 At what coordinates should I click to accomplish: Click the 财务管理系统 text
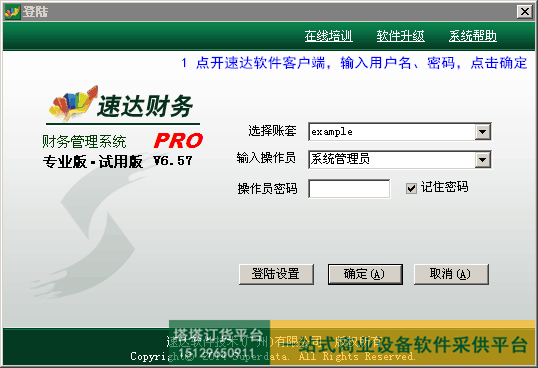pyautogui.click(x=84, y=141)
